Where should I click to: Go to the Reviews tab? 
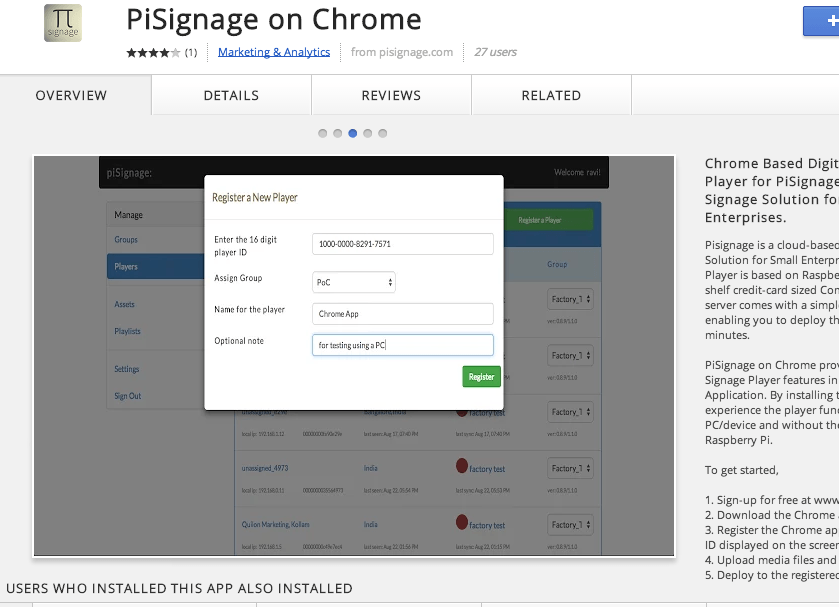coord(391,96)
